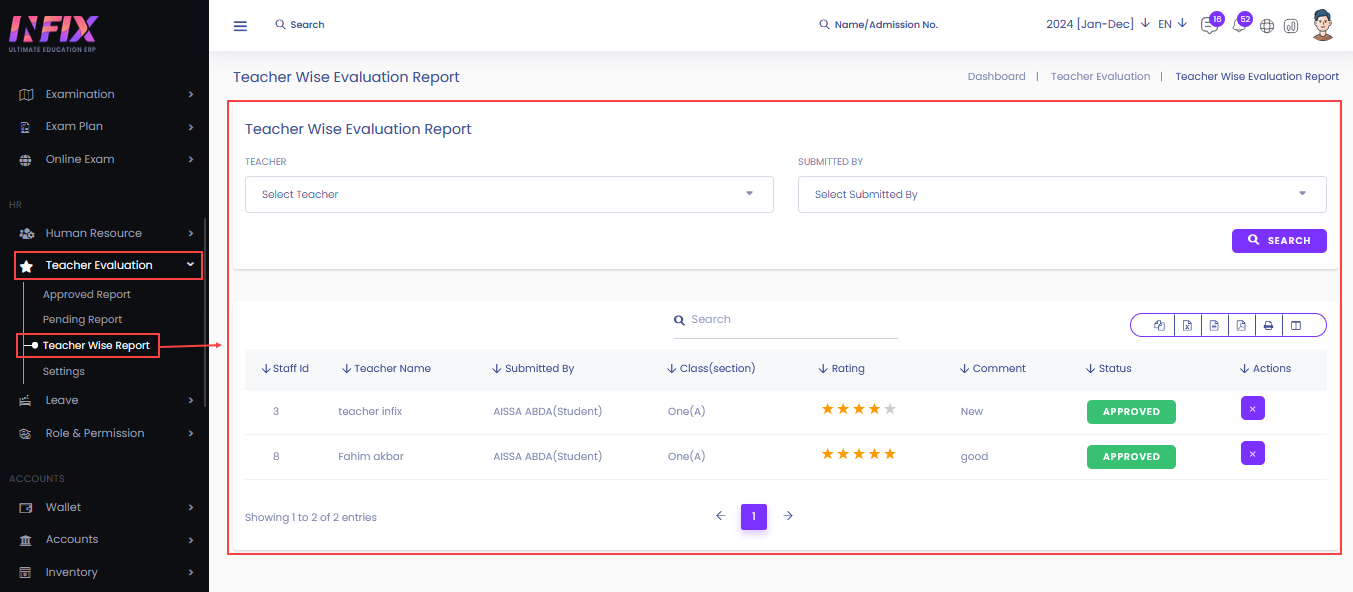Expand the Online Exam menu chevron
This screenshot has height=592, width=1353.
point(190,160)
